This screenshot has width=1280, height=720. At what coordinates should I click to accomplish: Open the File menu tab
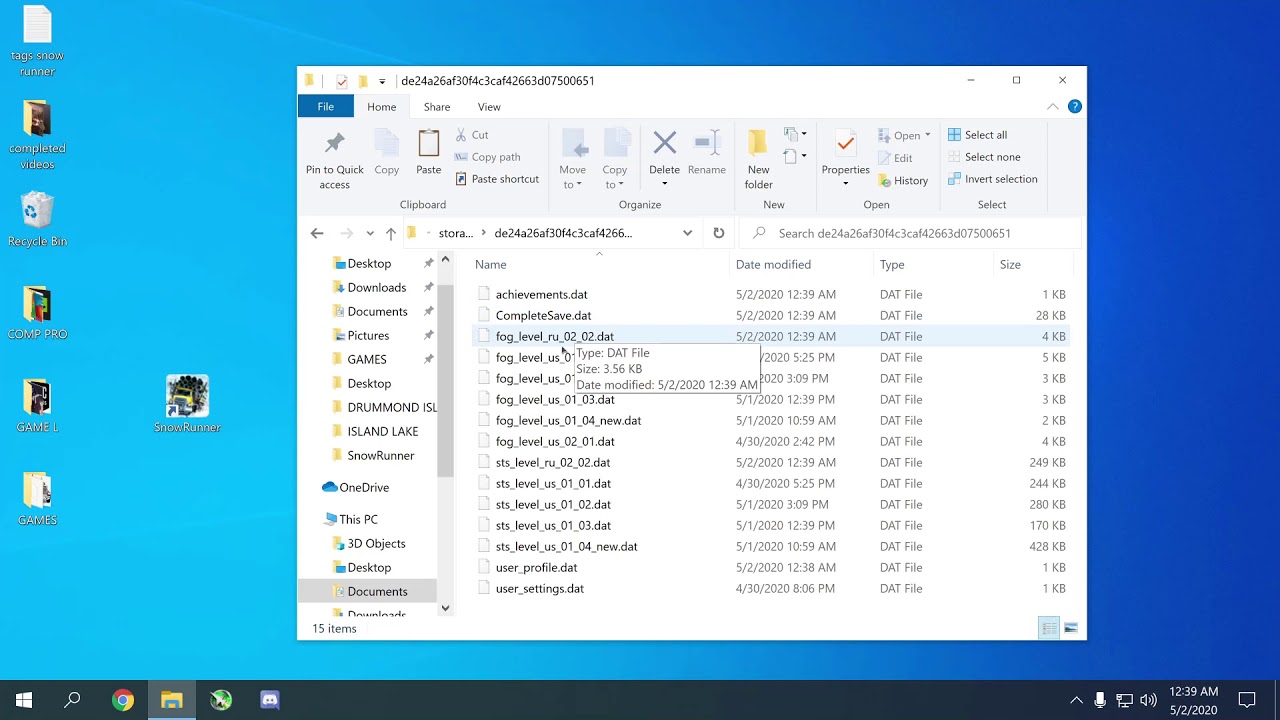pyautogui.click(x=326, y=106)
